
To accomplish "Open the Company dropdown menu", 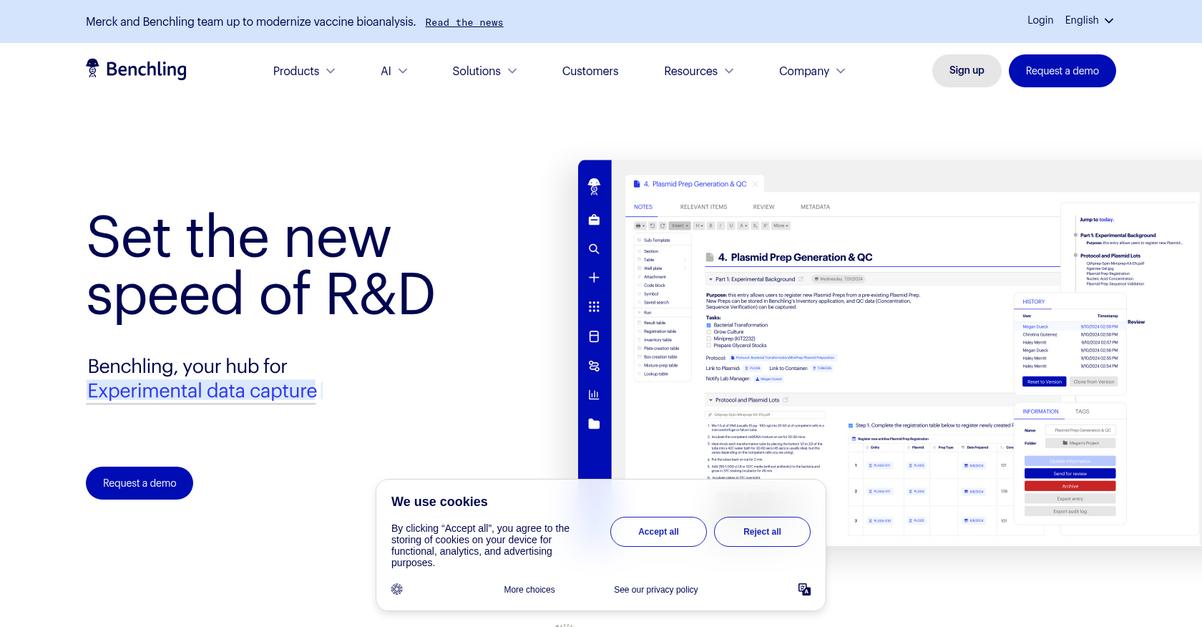I will pos(812,71).
